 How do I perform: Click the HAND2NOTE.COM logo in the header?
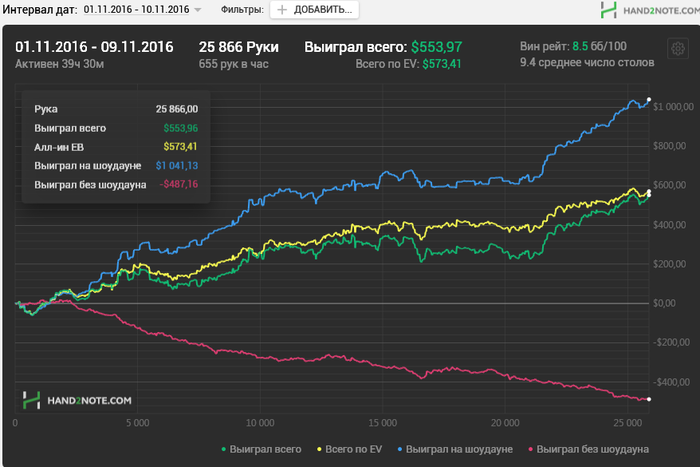(650, 10)
